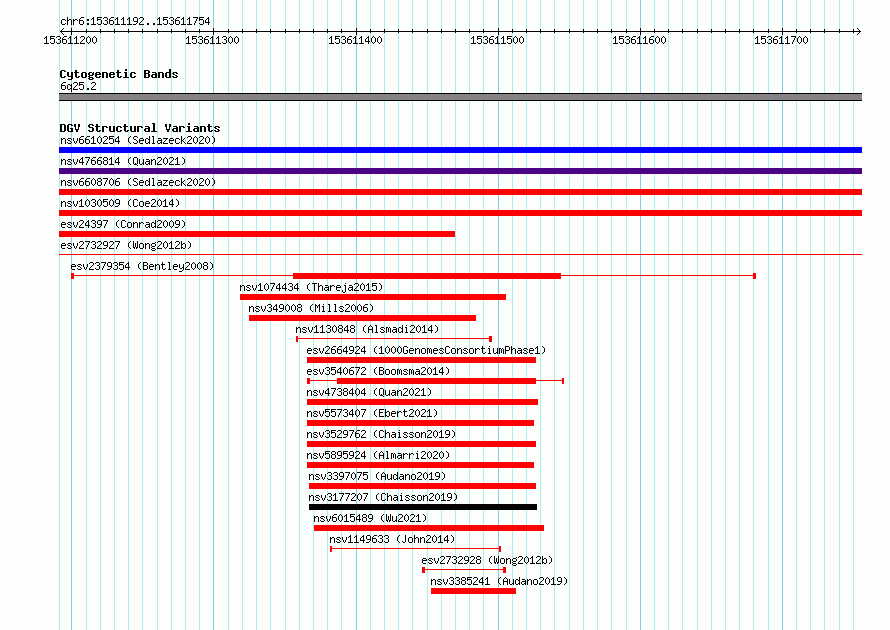This screenshot has height=630, width=890.
Task: Click nsv1130848 (Alsmadi2014) label
Action: pyautogui.click(x=367, y=329)
